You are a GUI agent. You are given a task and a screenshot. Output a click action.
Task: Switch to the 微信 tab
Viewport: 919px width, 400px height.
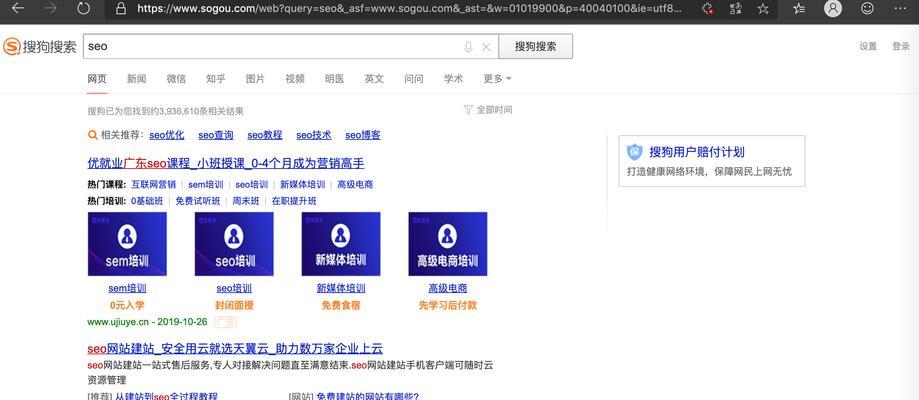pyautogui.click(x=176, y=79)
